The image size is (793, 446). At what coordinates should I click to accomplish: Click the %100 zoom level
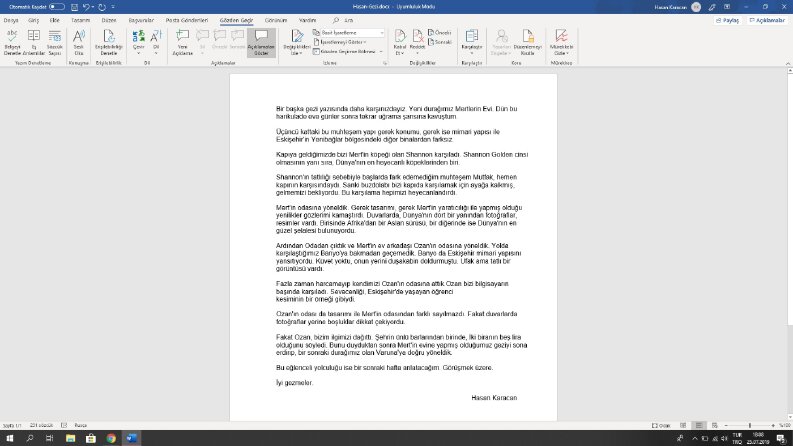pyautogui.click(x=784, y=425)
